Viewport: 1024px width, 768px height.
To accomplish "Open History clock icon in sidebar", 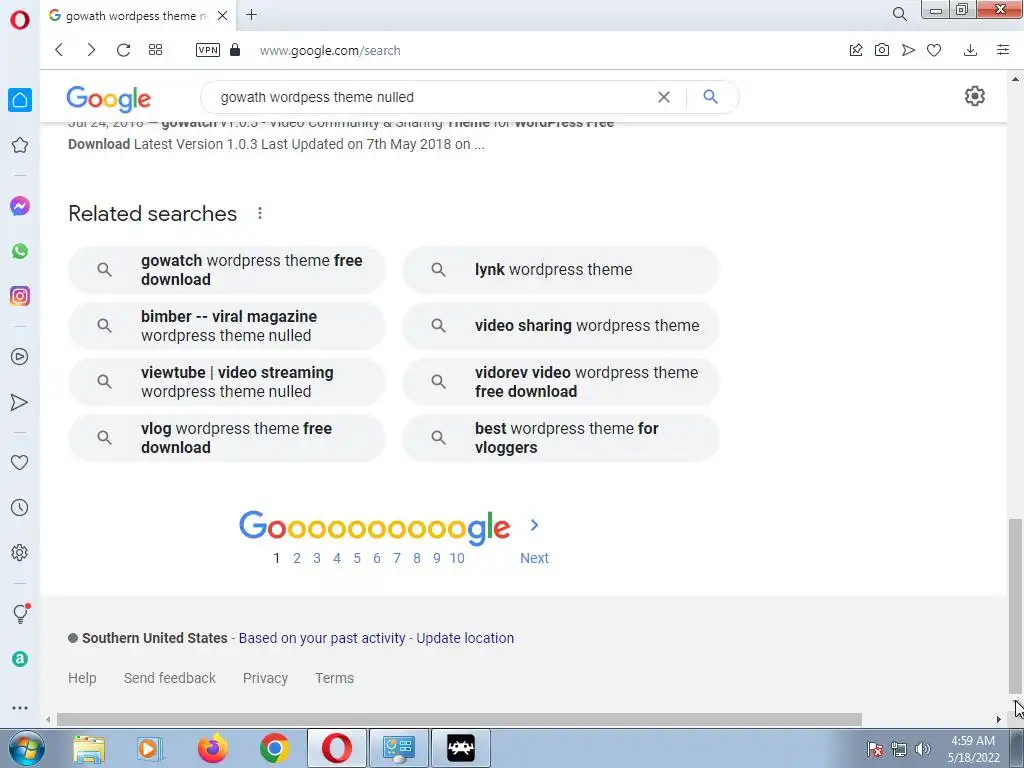I will [20, 507].
